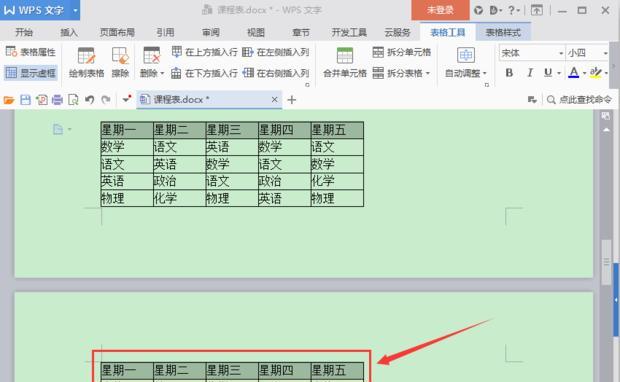This screenshot has width=620, height=382.
Task: Toggle Show Gridlines (显示虚框)
Action: coord(31,73)
